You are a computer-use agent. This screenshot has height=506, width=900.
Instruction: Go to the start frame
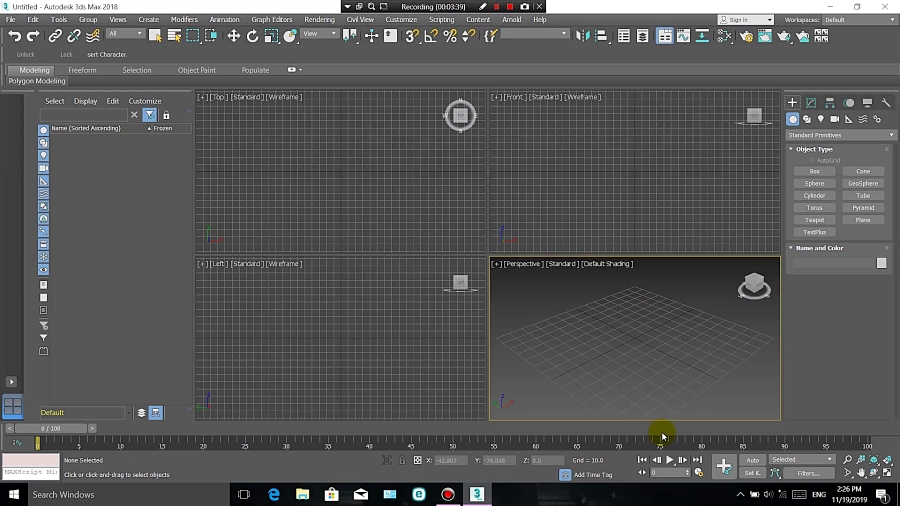point(642,460)
